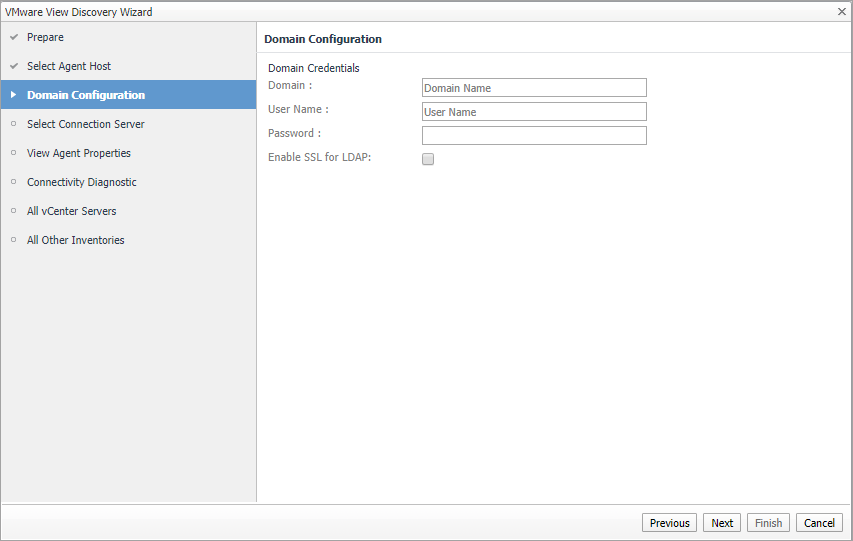Open the Prepare wizard step
The height and width of the screenshot is (541, 853).
[45, 37]
